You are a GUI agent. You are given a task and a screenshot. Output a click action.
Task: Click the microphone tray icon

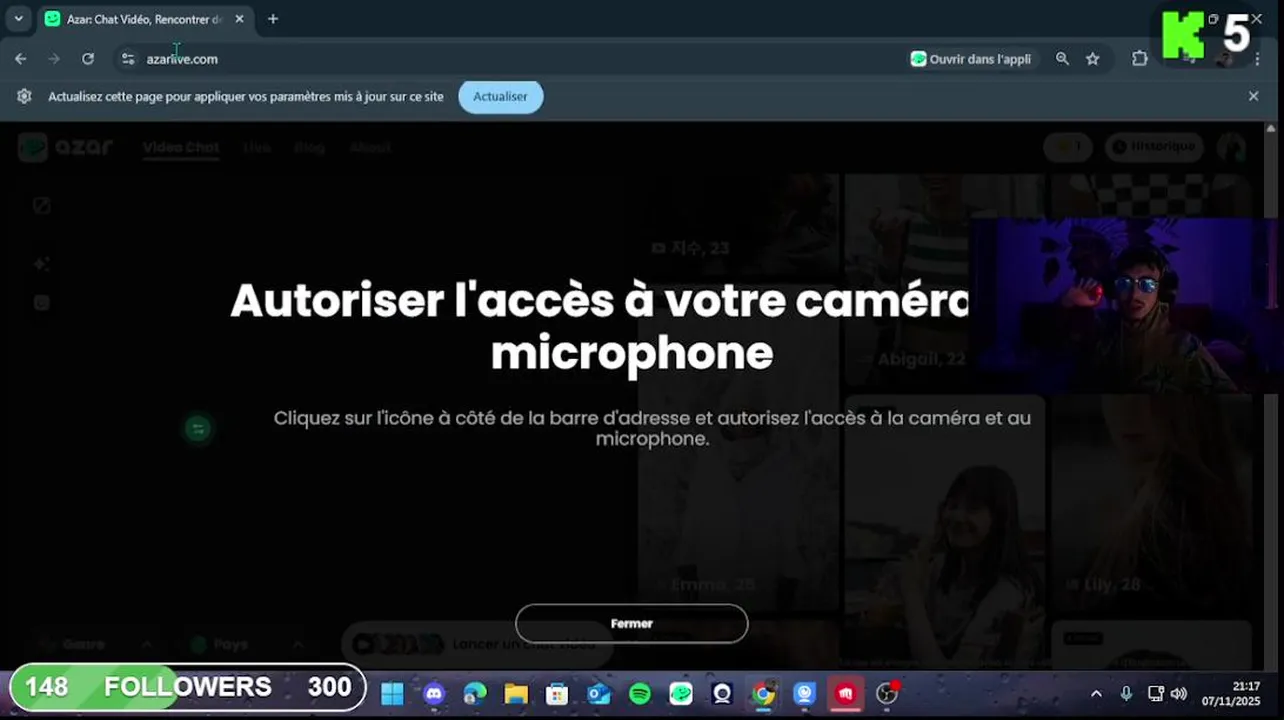pos(1126,694)
